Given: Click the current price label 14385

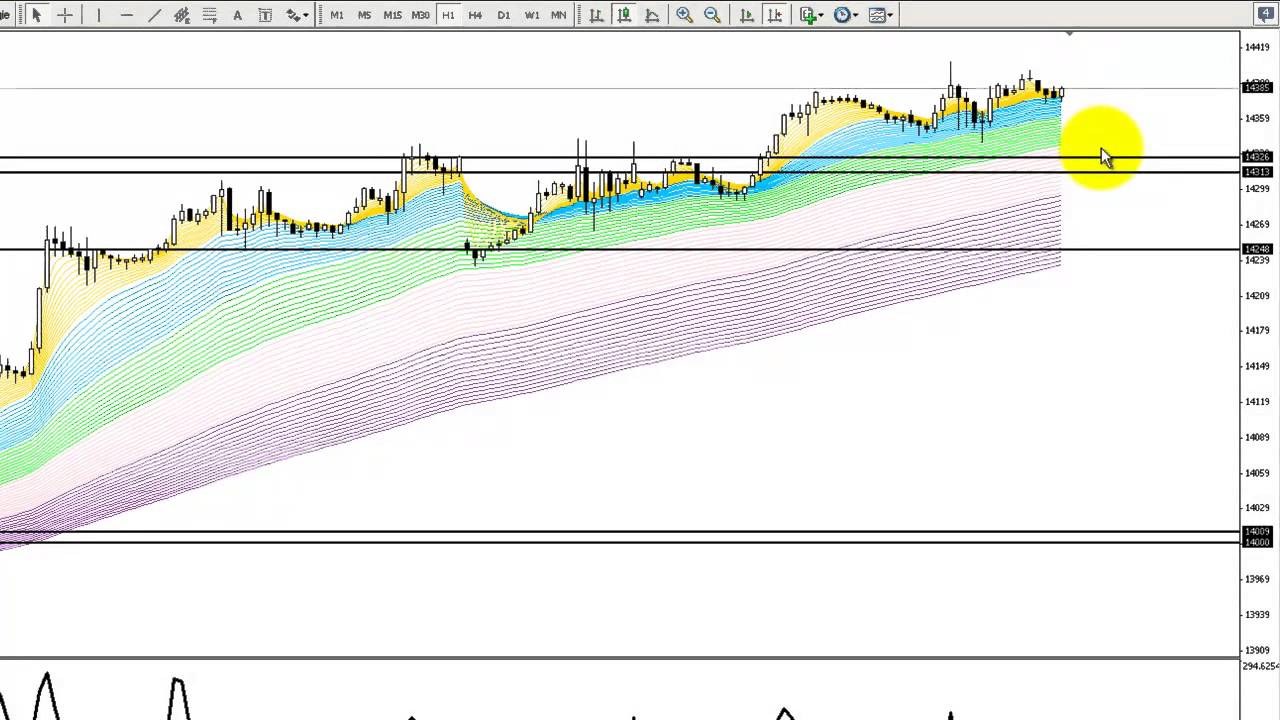Looking at the screenshot, I should (1257, 88).
